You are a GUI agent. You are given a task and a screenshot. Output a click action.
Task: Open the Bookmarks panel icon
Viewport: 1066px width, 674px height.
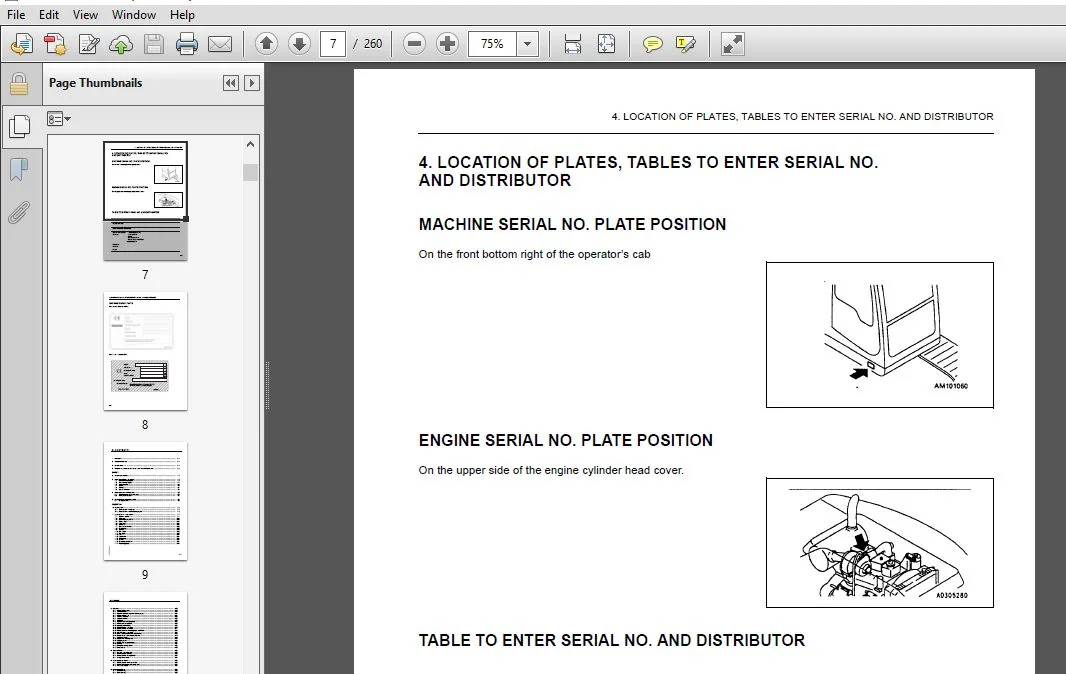19,170
